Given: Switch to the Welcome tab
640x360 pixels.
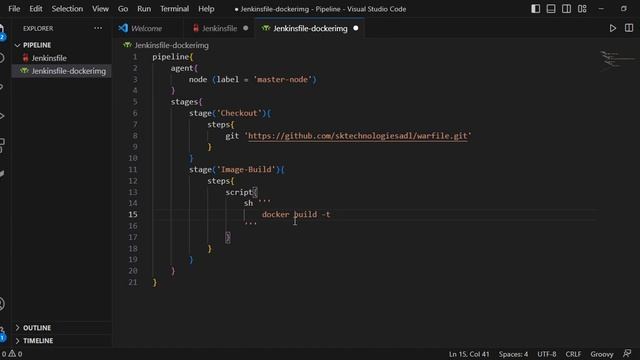Looking at the screenshot, I should point(146,28).
